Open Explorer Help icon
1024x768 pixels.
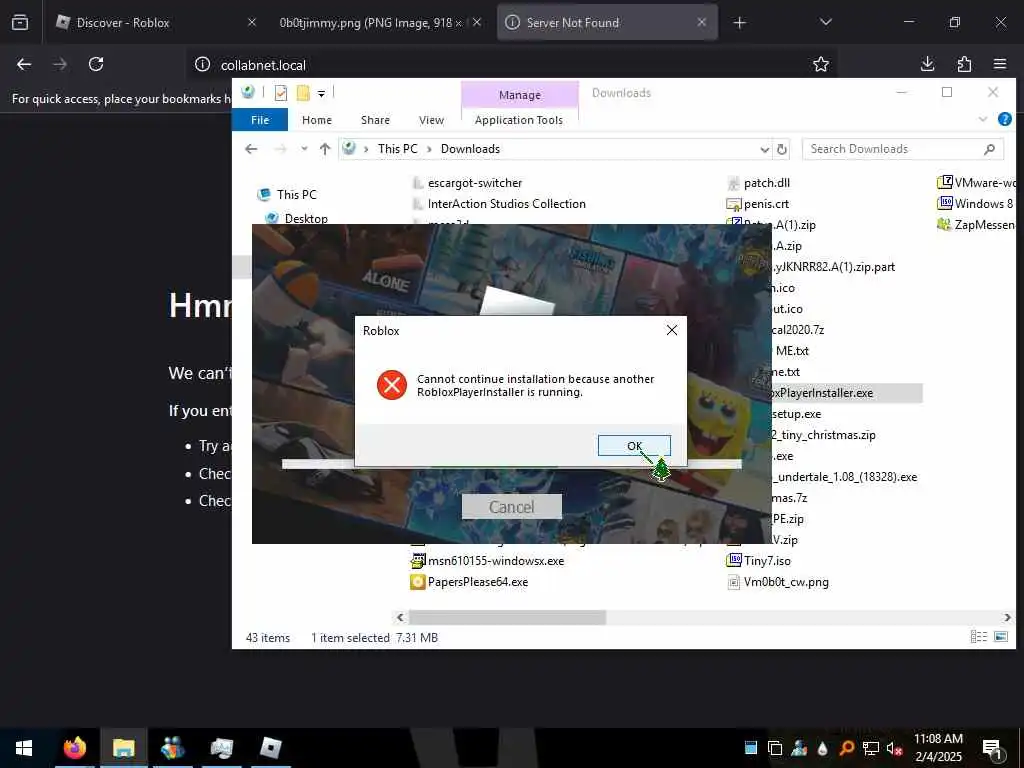click(1005, 119)
